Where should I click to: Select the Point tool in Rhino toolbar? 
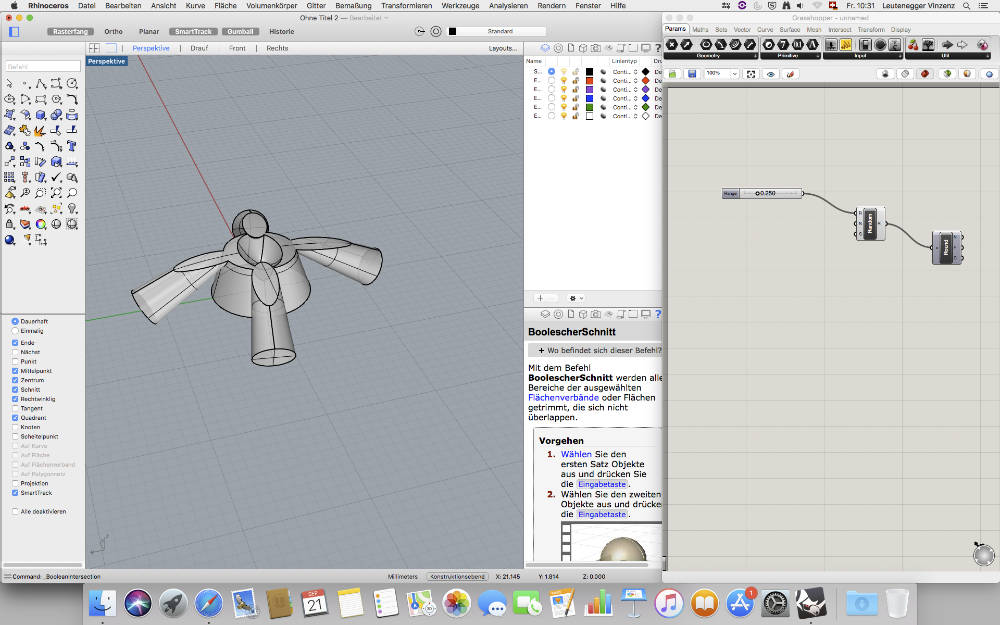(26, 84)
